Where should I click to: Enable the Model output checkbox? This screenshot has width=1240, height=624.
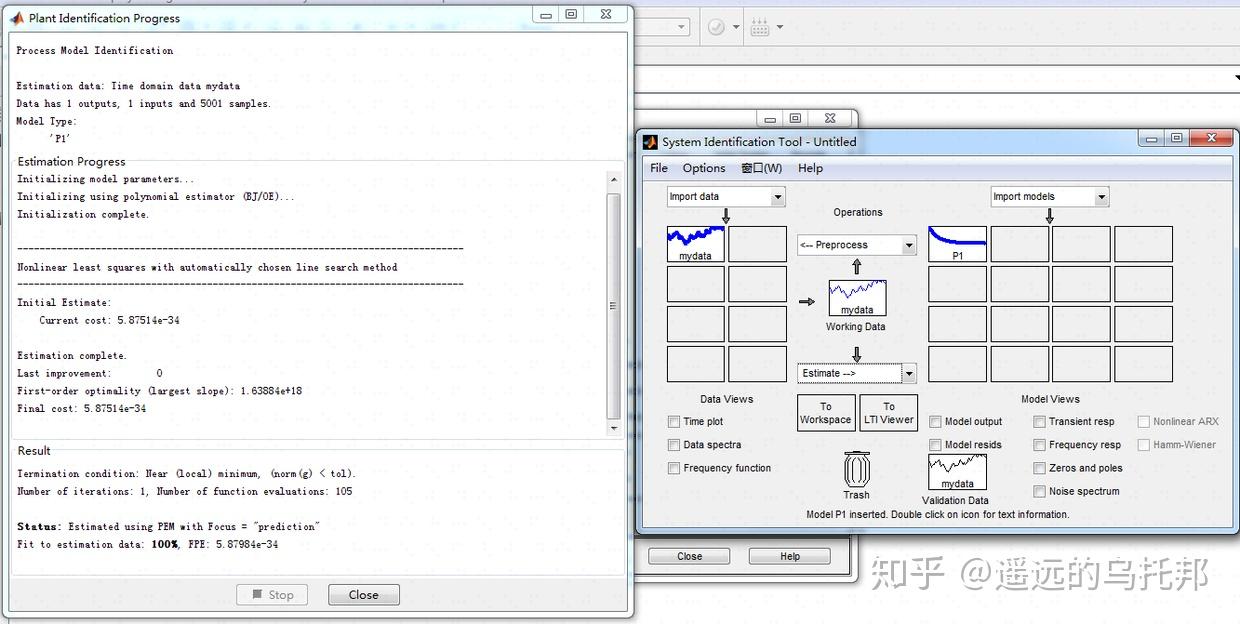937,422
